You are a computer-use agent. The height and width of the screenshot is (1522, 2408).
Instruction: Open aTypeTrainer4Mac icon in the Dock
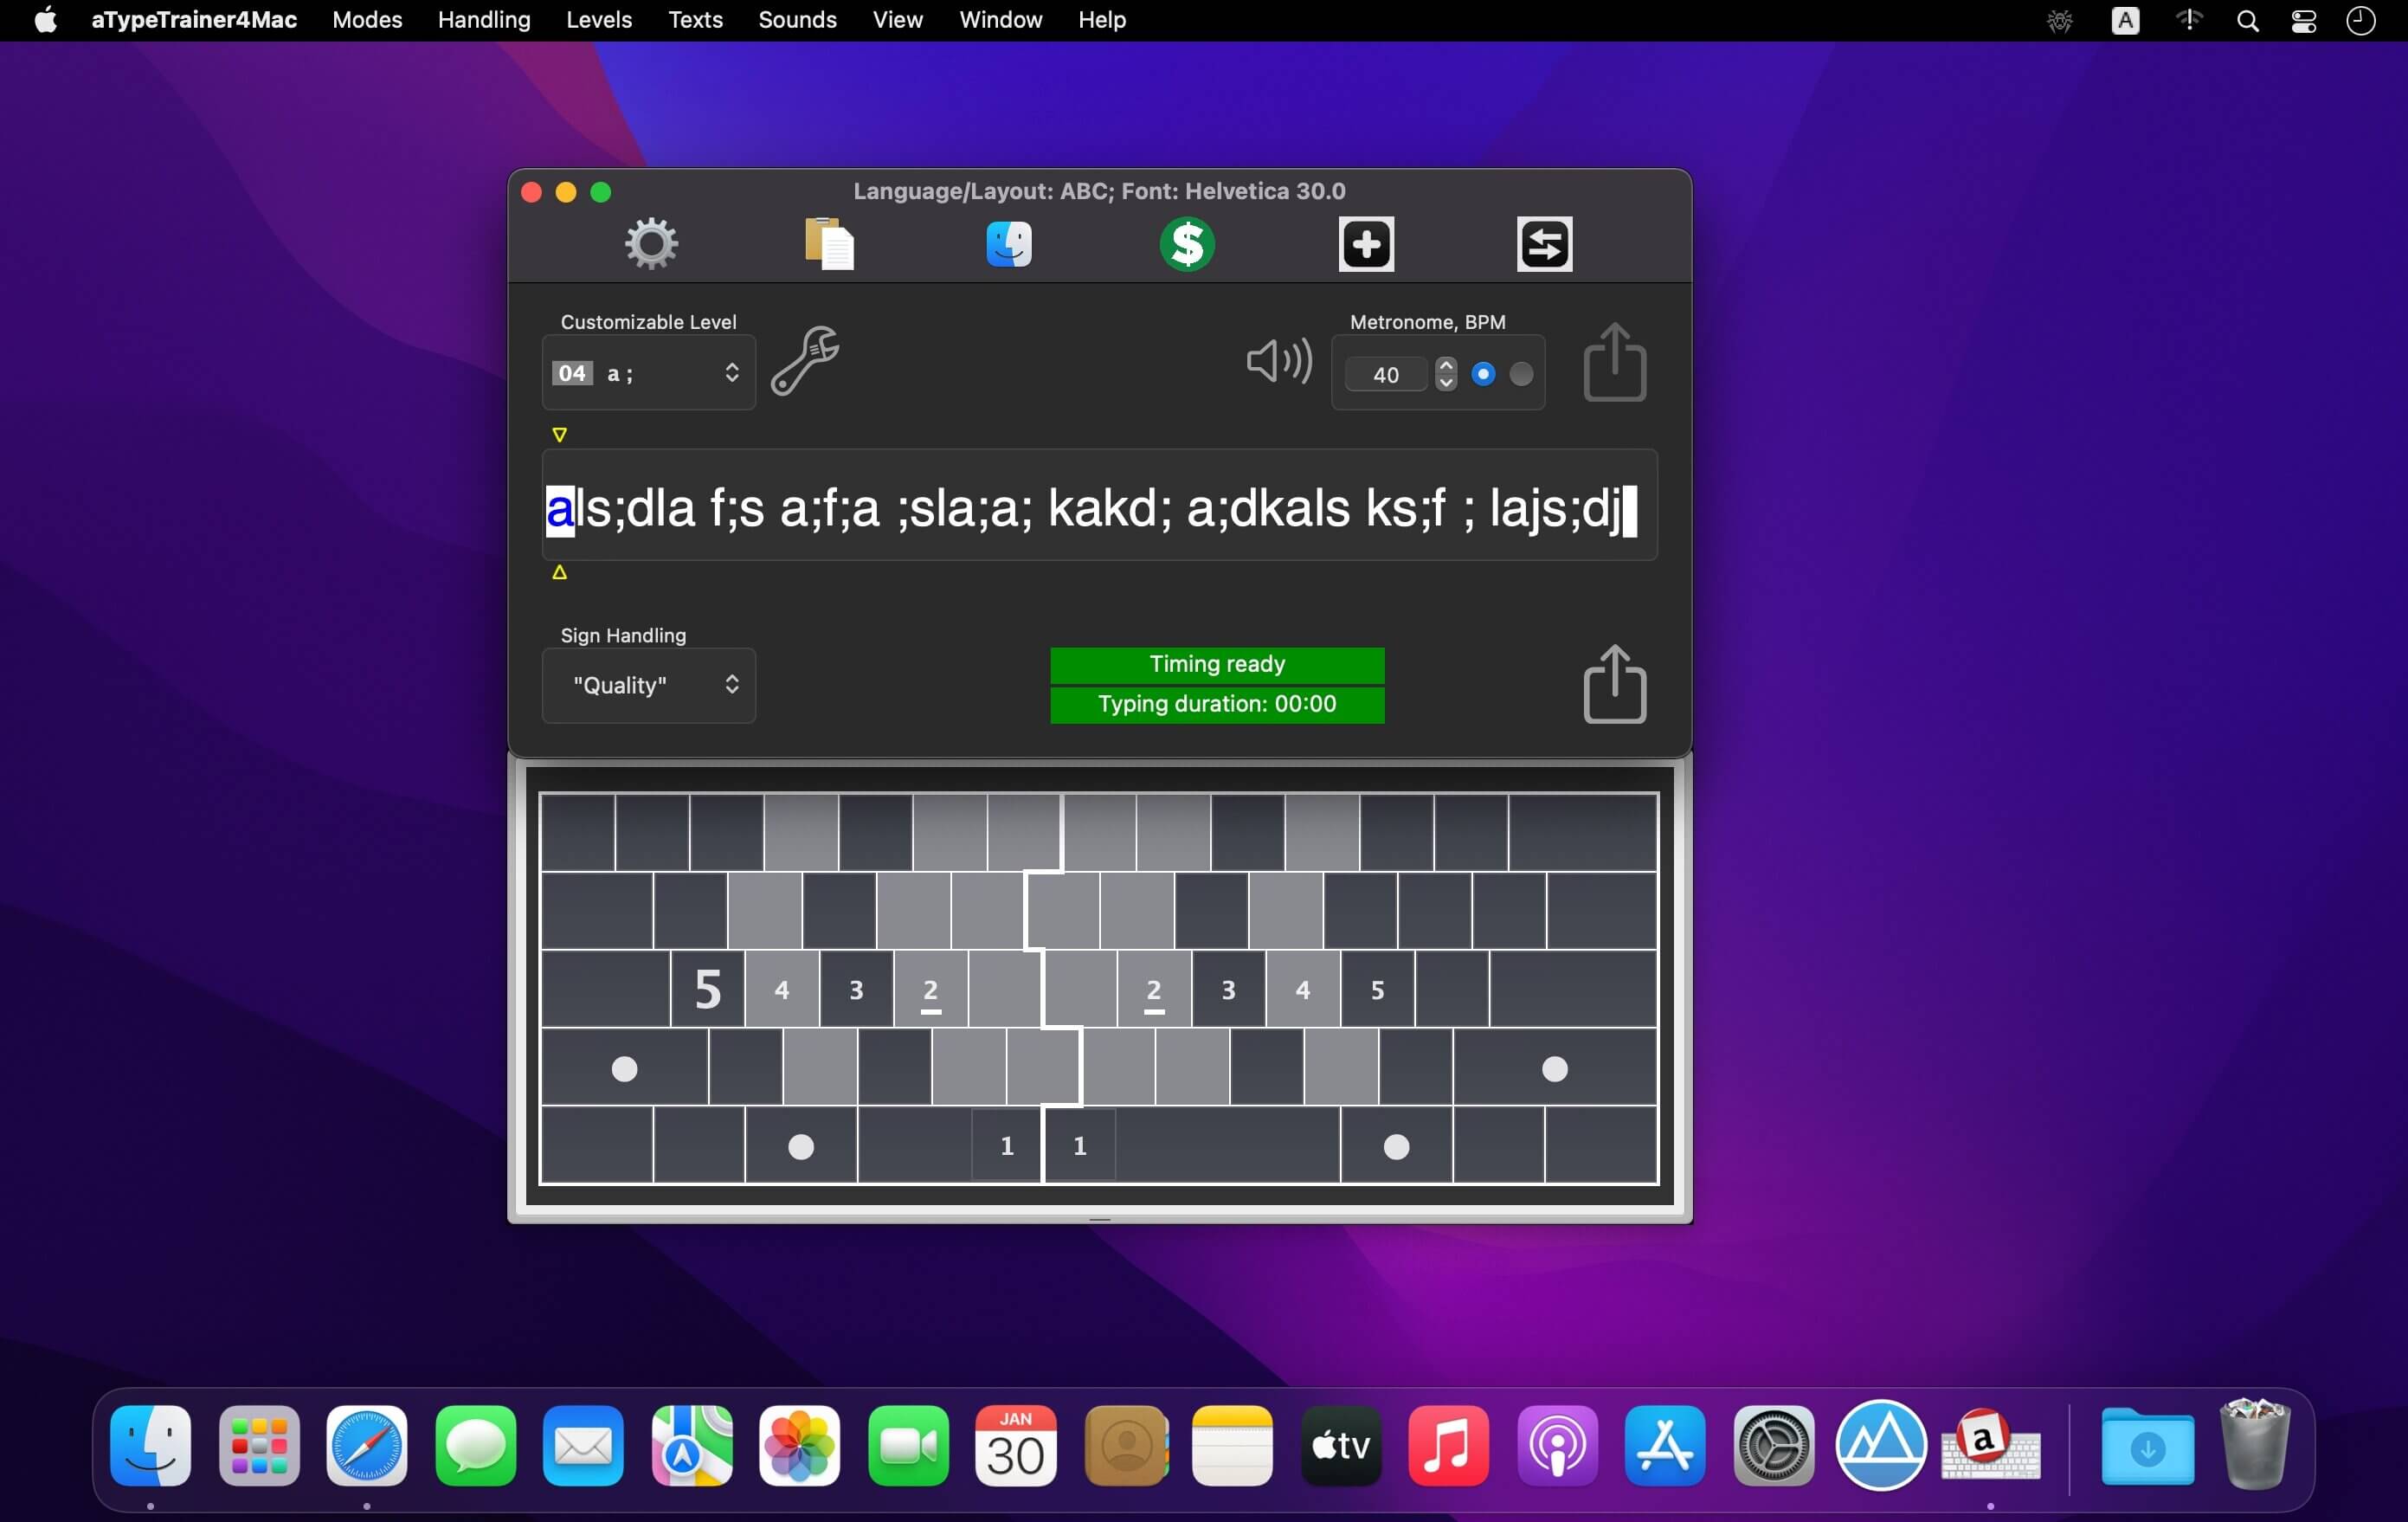(x=1990, y=1445)
